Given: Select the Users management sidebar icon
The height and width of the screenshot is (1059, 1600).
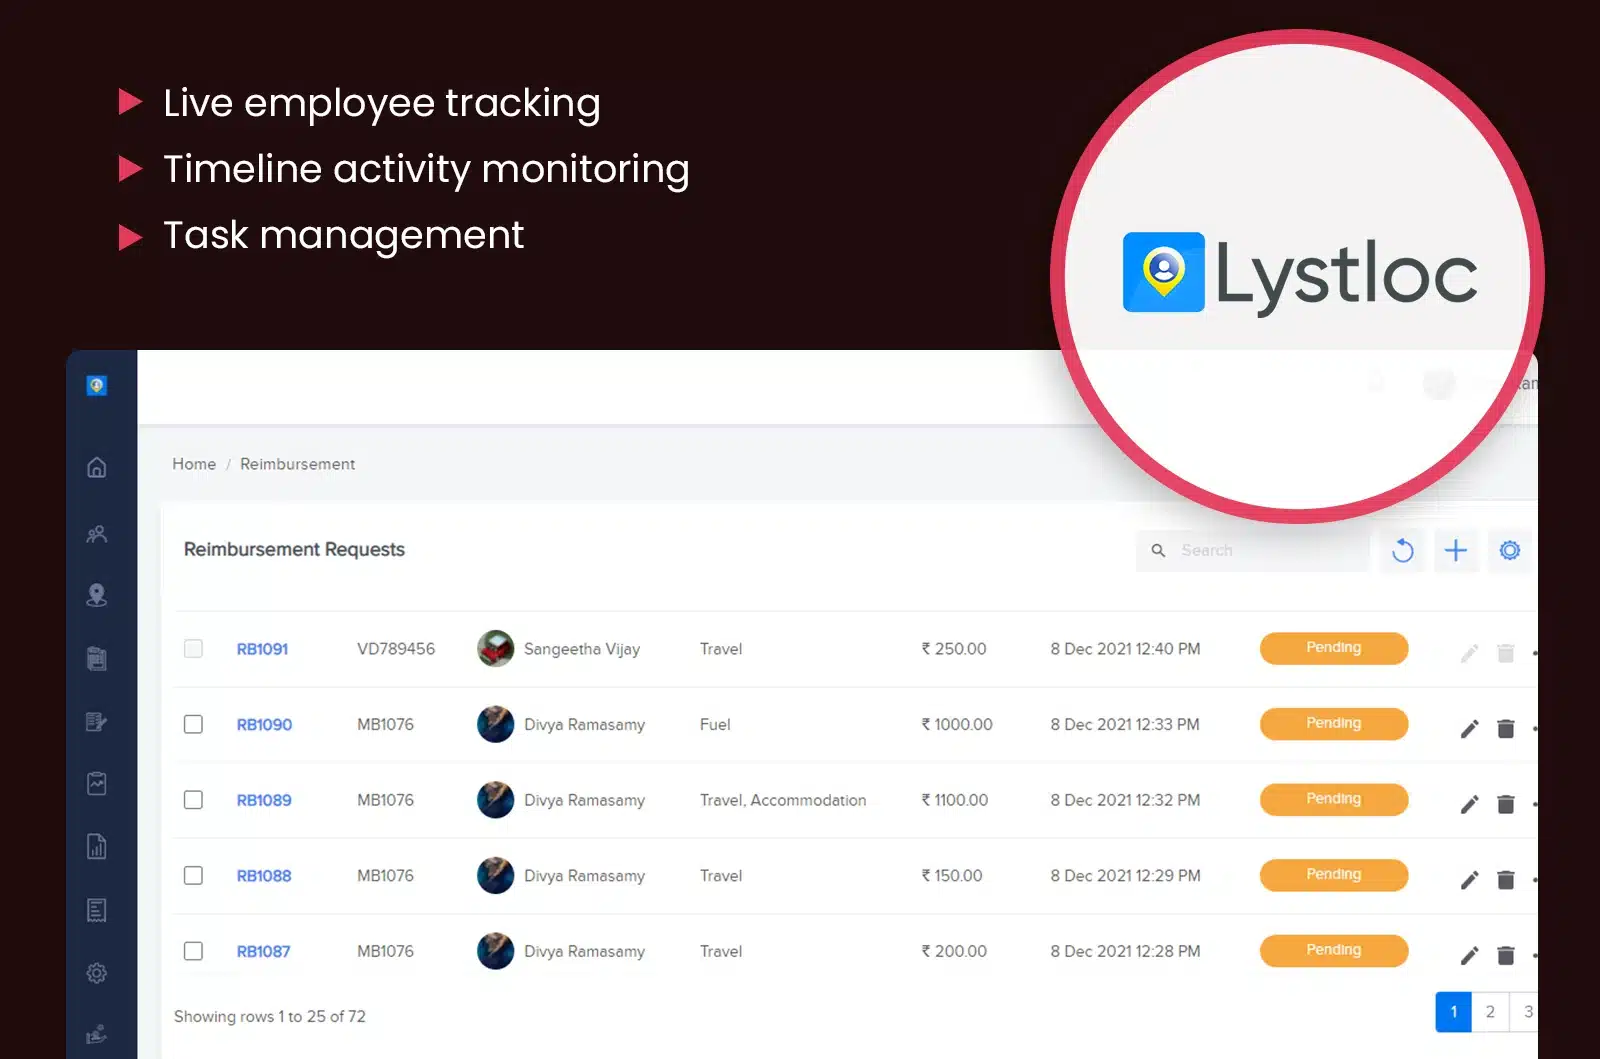Looking at the screenshot, I should (x=96, y=533).
